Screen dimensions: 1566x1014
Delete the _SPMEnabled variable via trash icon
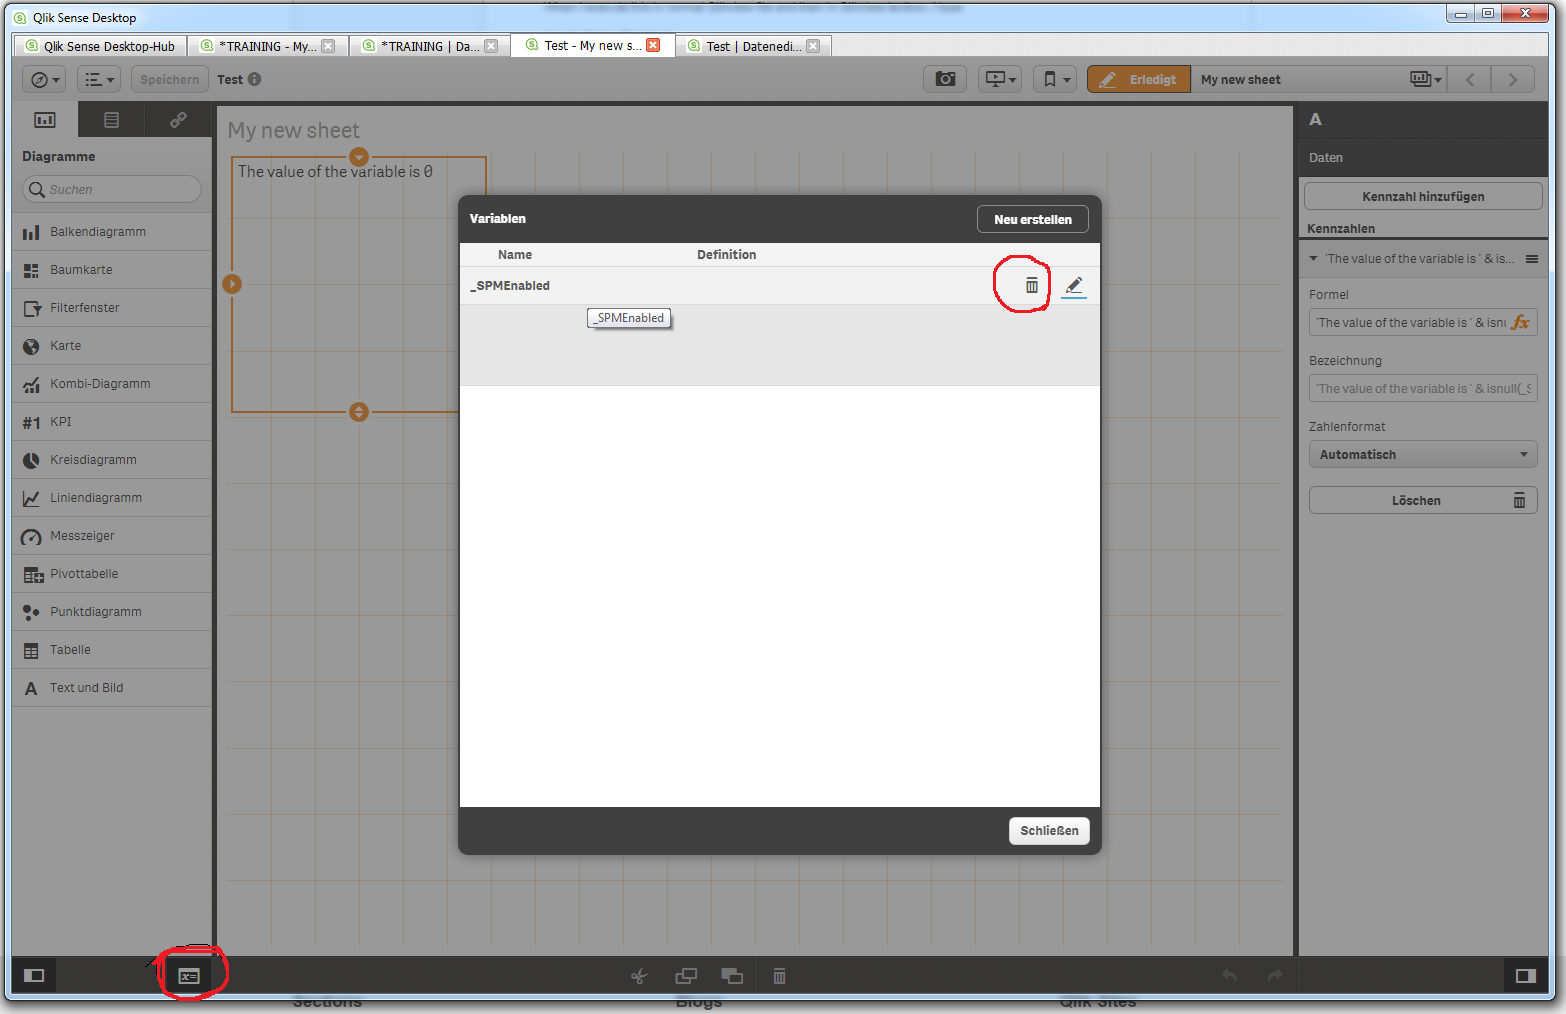tap(1031, 286)
